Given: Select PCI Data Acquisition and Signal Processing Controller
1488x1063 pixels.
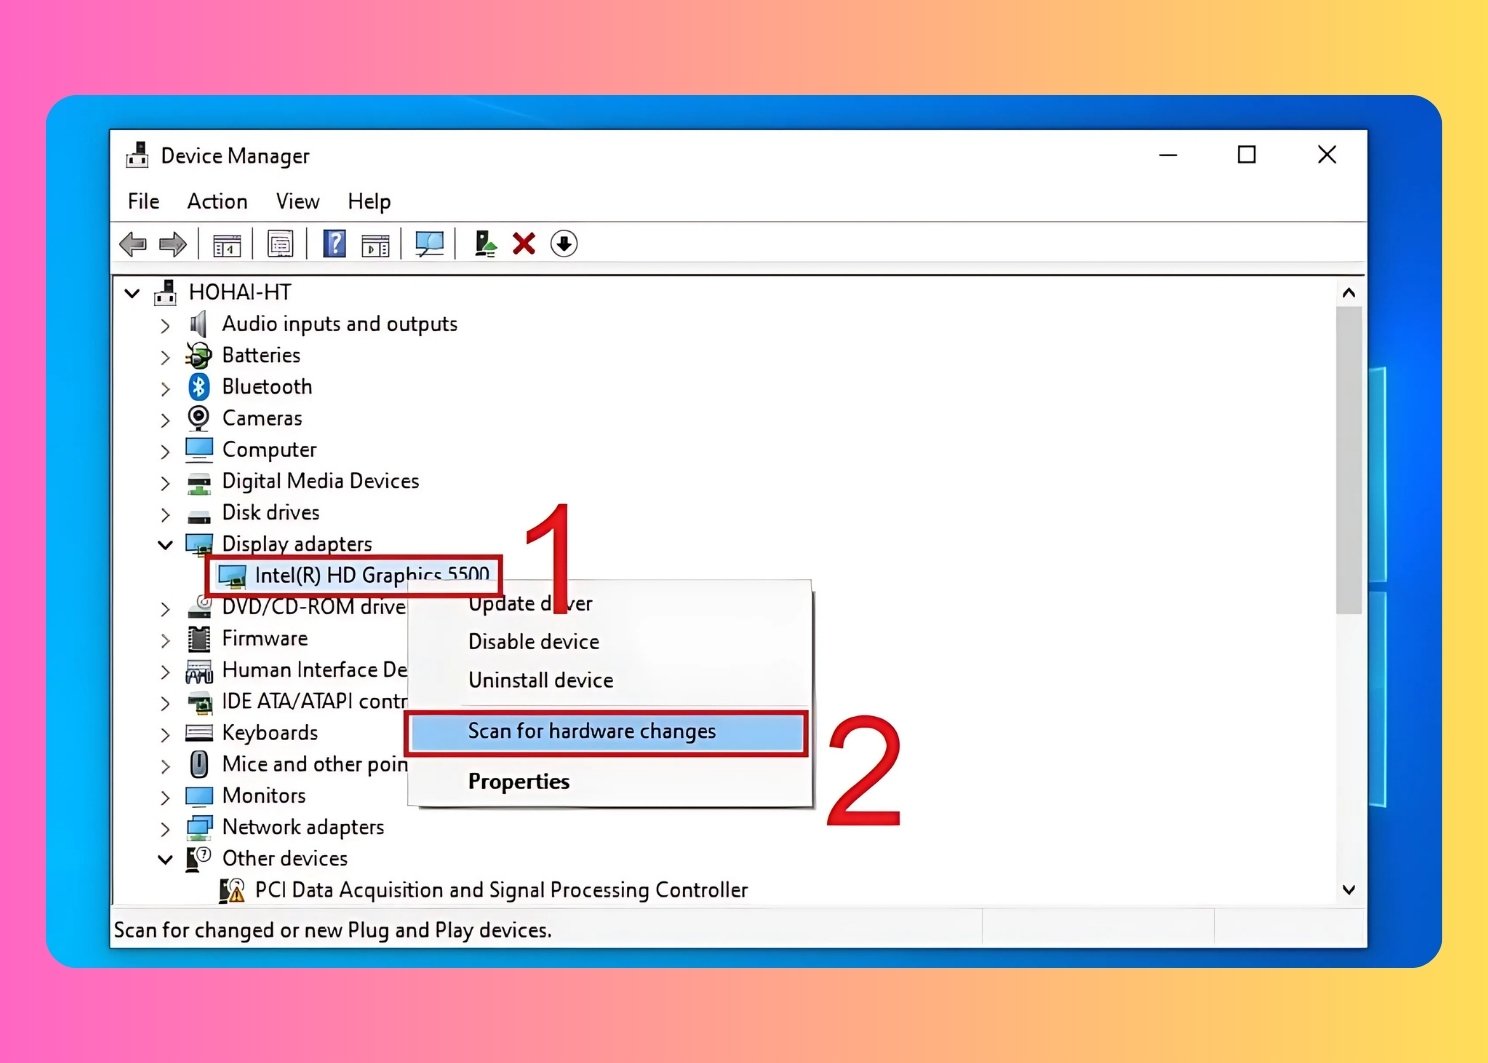Looking at the screenshot, I should [x=500, y=890].
